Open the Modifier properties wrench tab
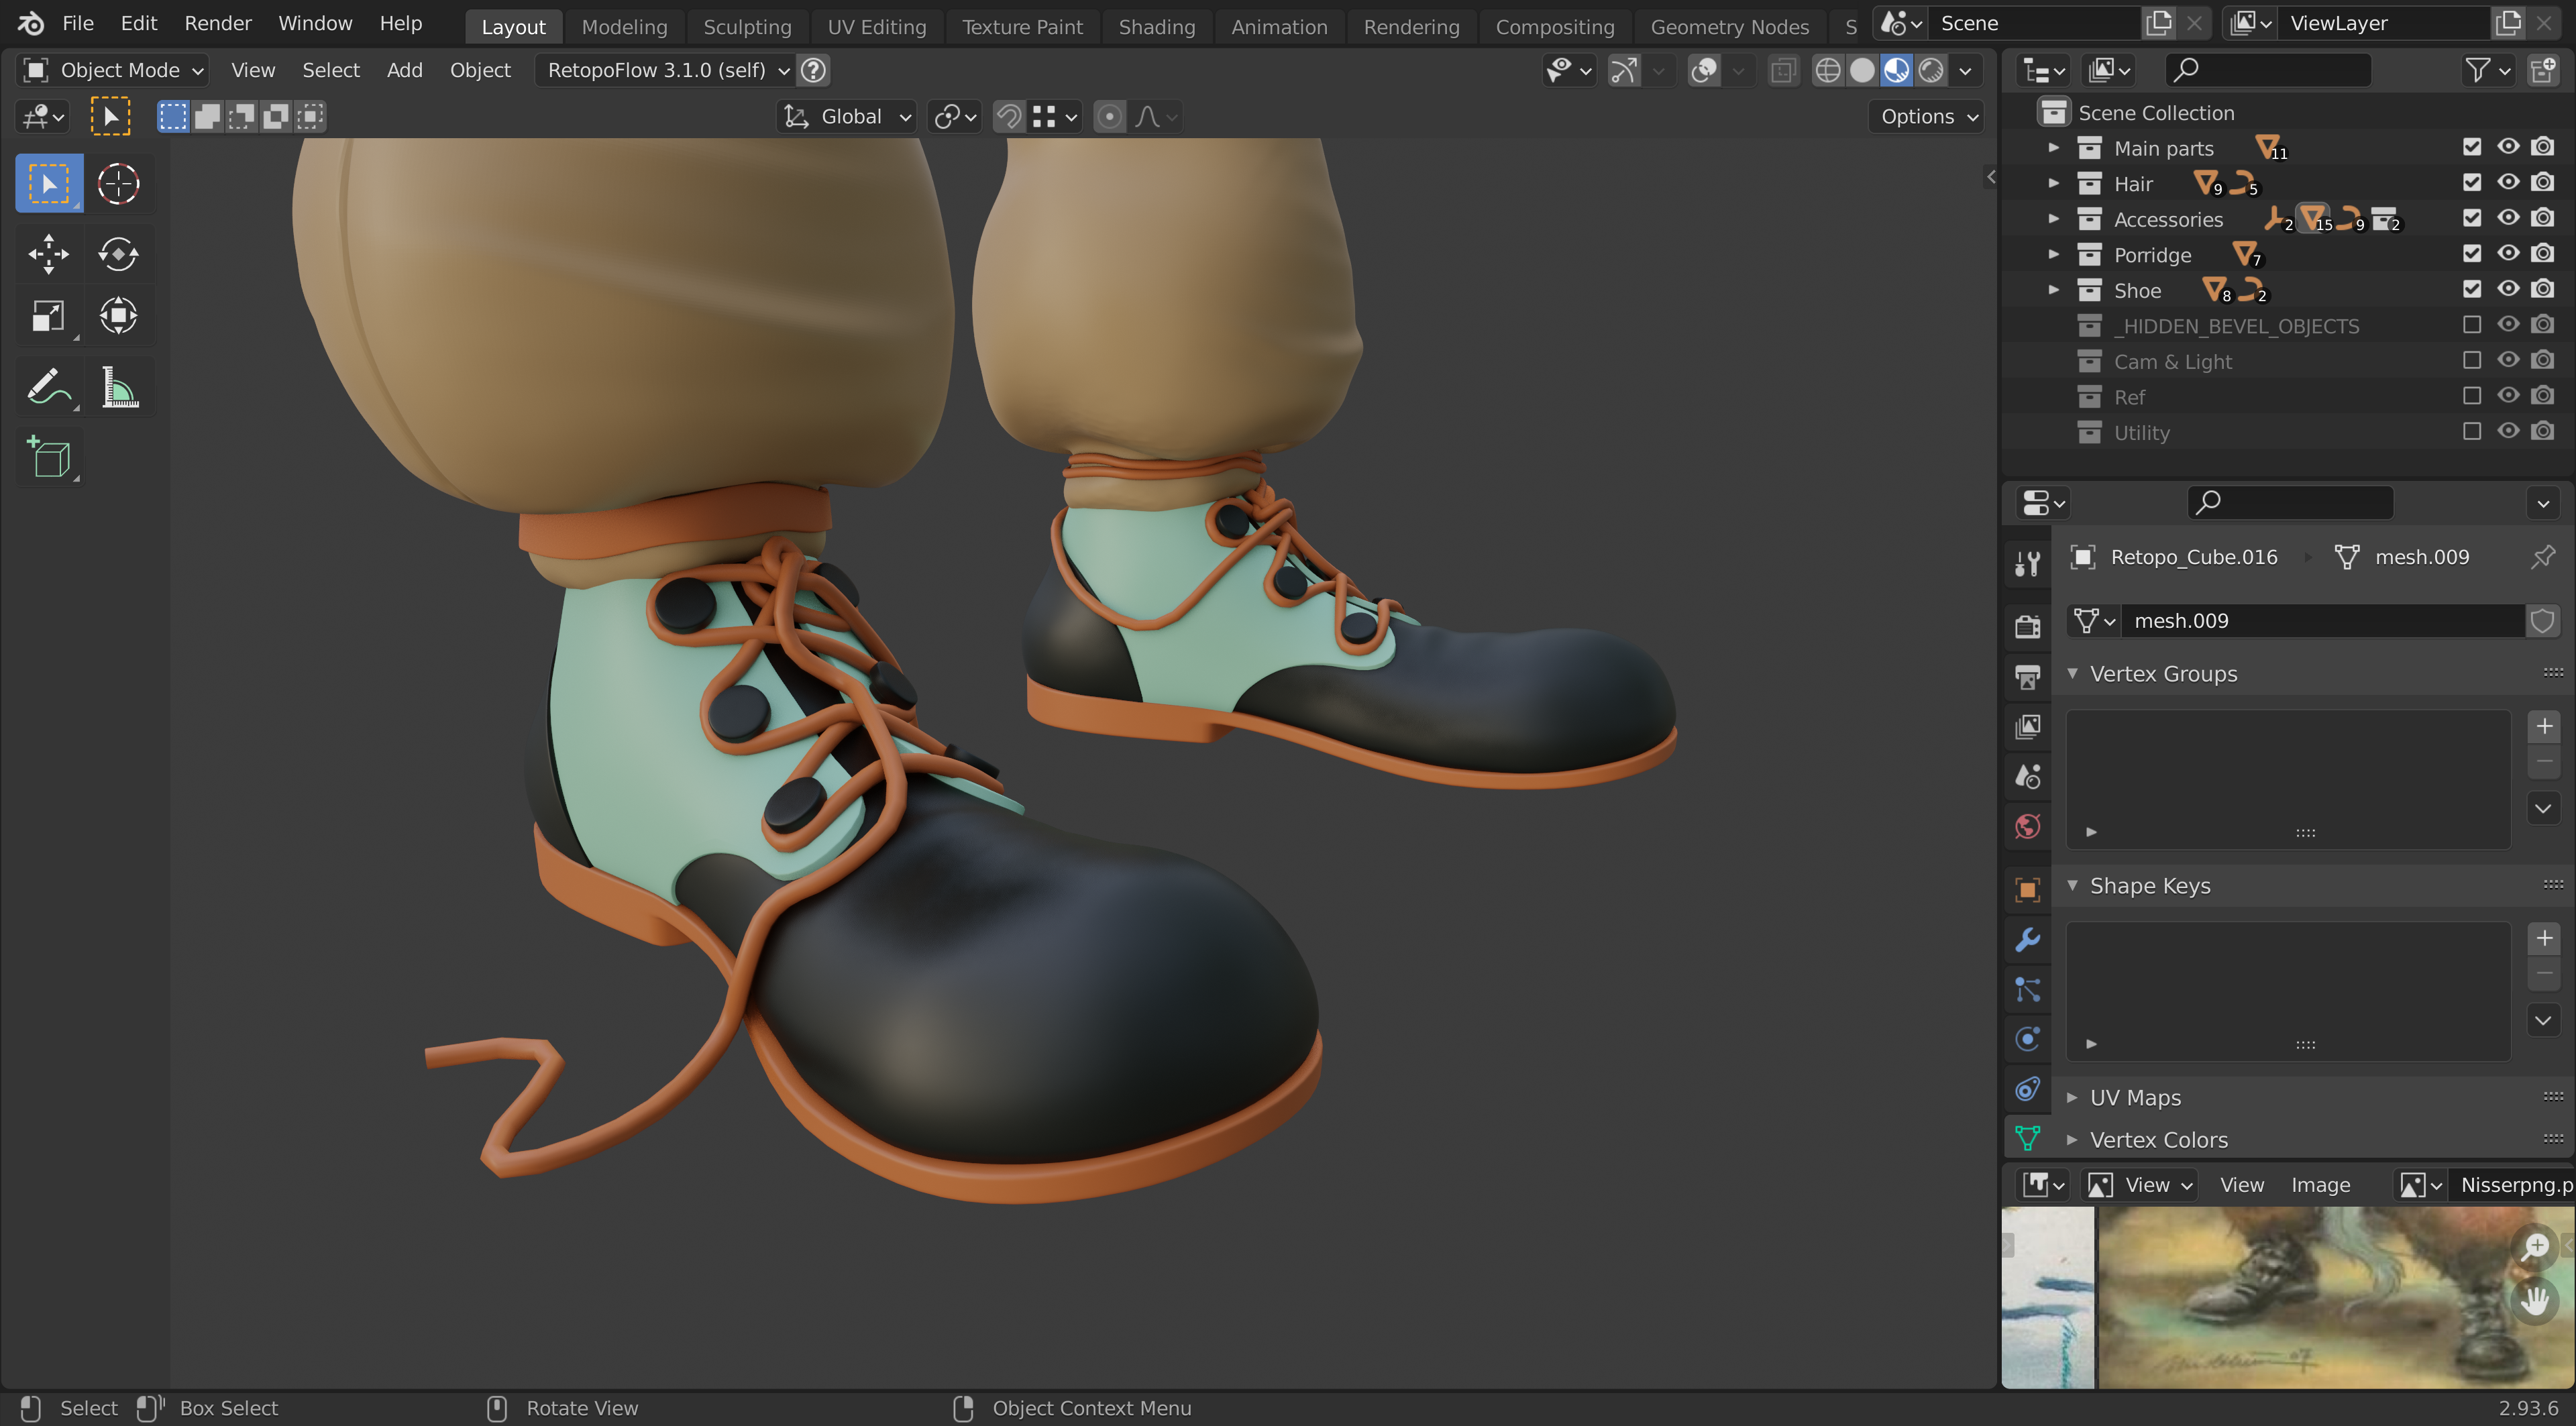The image size is (2576, 1426). [2028, 939]
